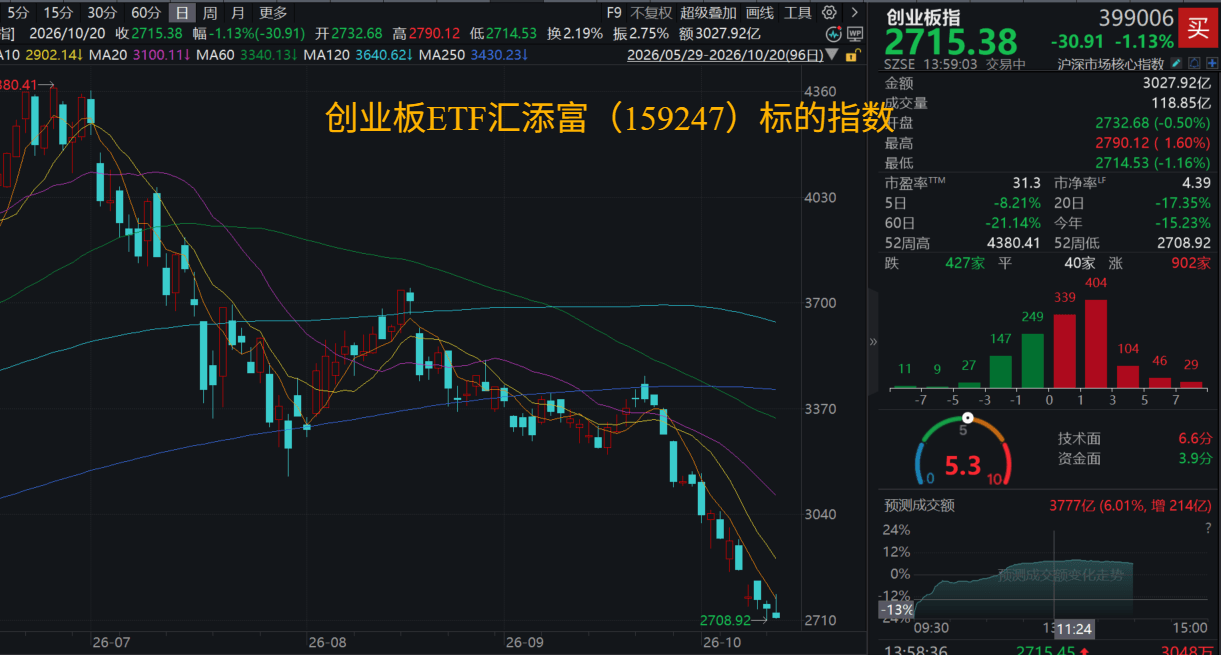This screenshot has width=1221, height=655.
Task: Open F9 deep info button
Action: 614,13
